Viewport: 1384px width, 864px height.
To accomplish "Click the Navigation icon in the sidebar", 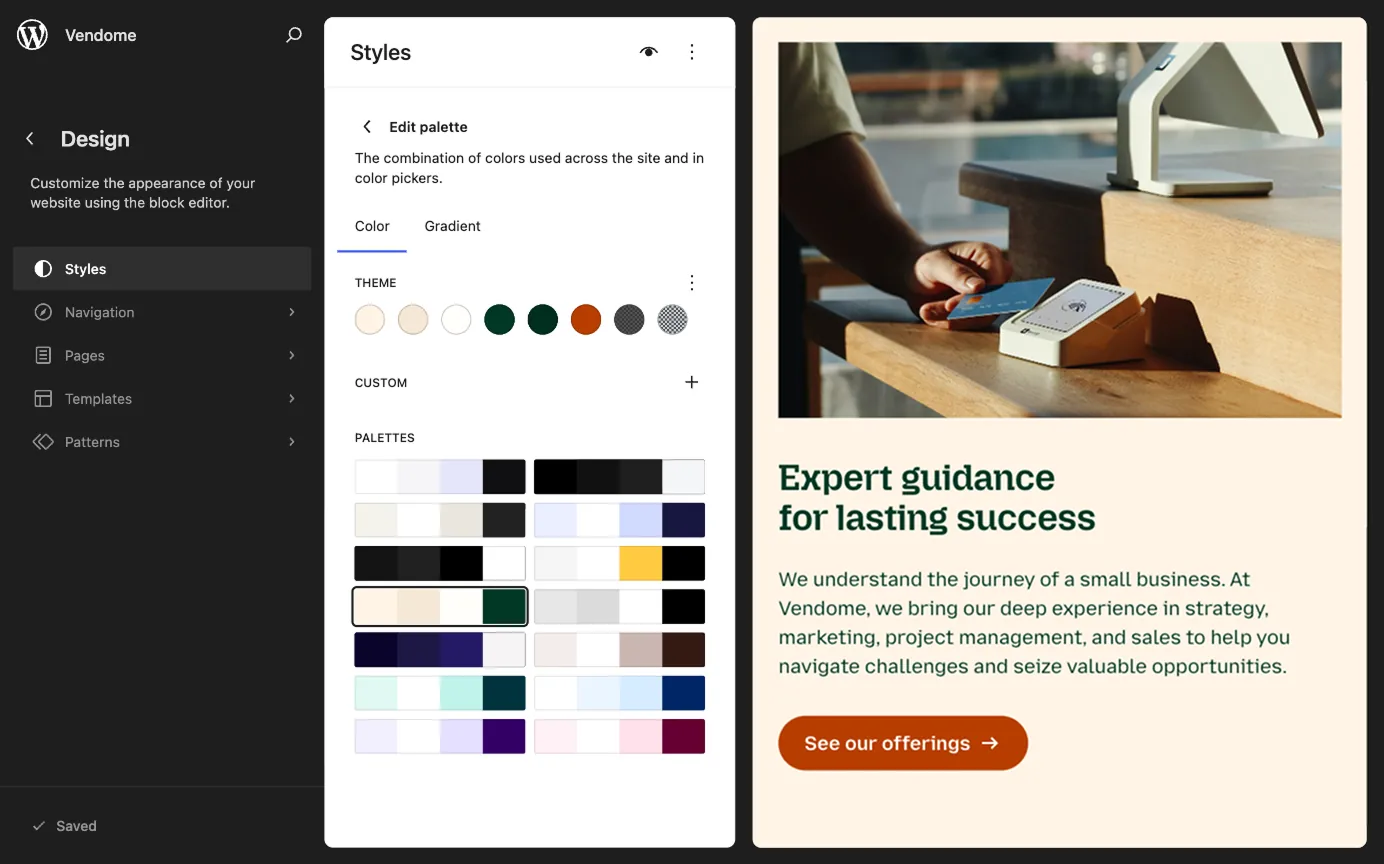I will [x=42, y=312].
